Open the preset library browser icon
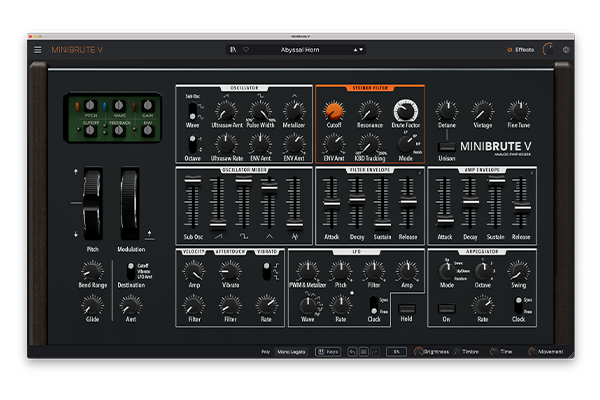 click(x=233, y=49)
